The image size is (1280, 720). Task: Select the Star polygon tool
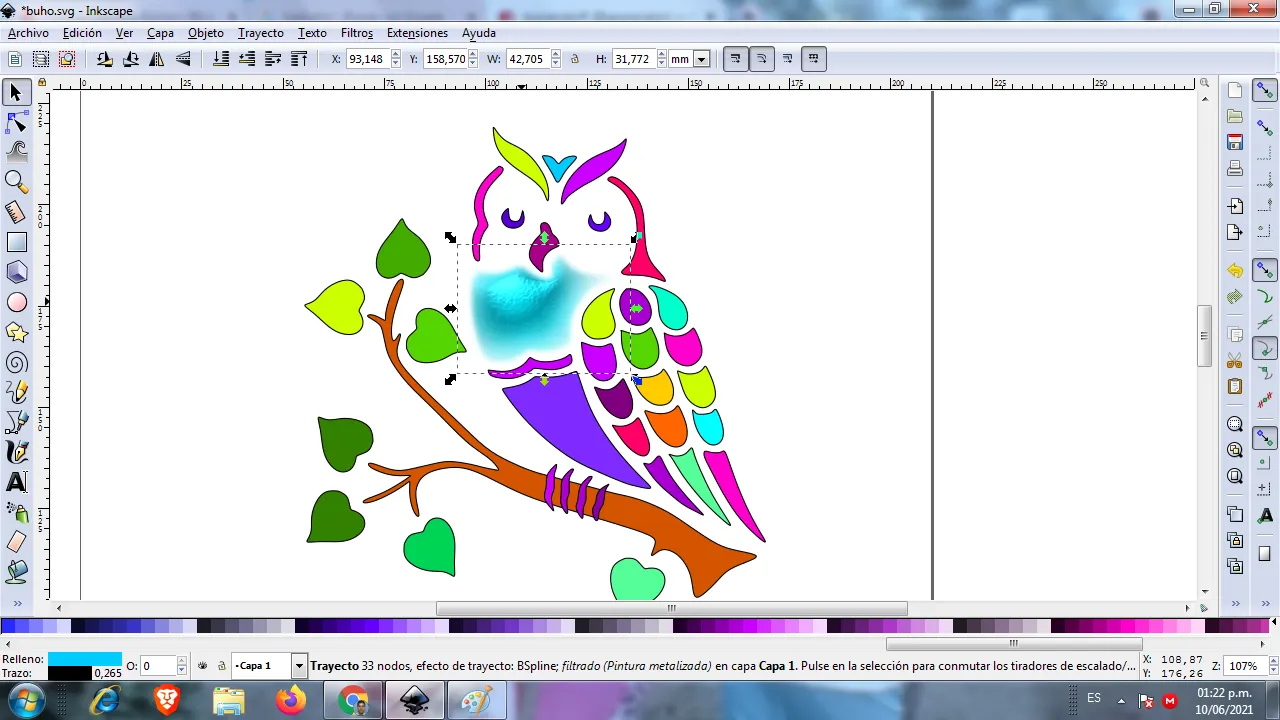coord(16,332)
